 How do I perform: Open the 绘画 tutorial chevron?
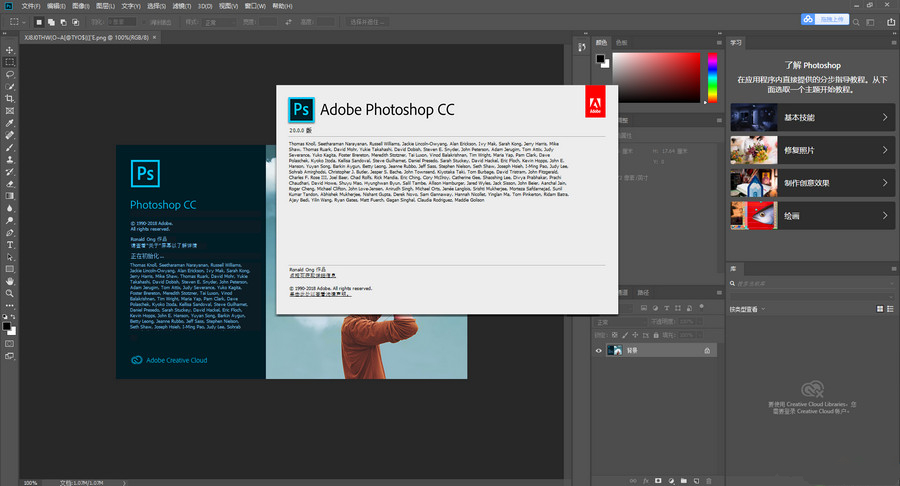pos(885,215)
